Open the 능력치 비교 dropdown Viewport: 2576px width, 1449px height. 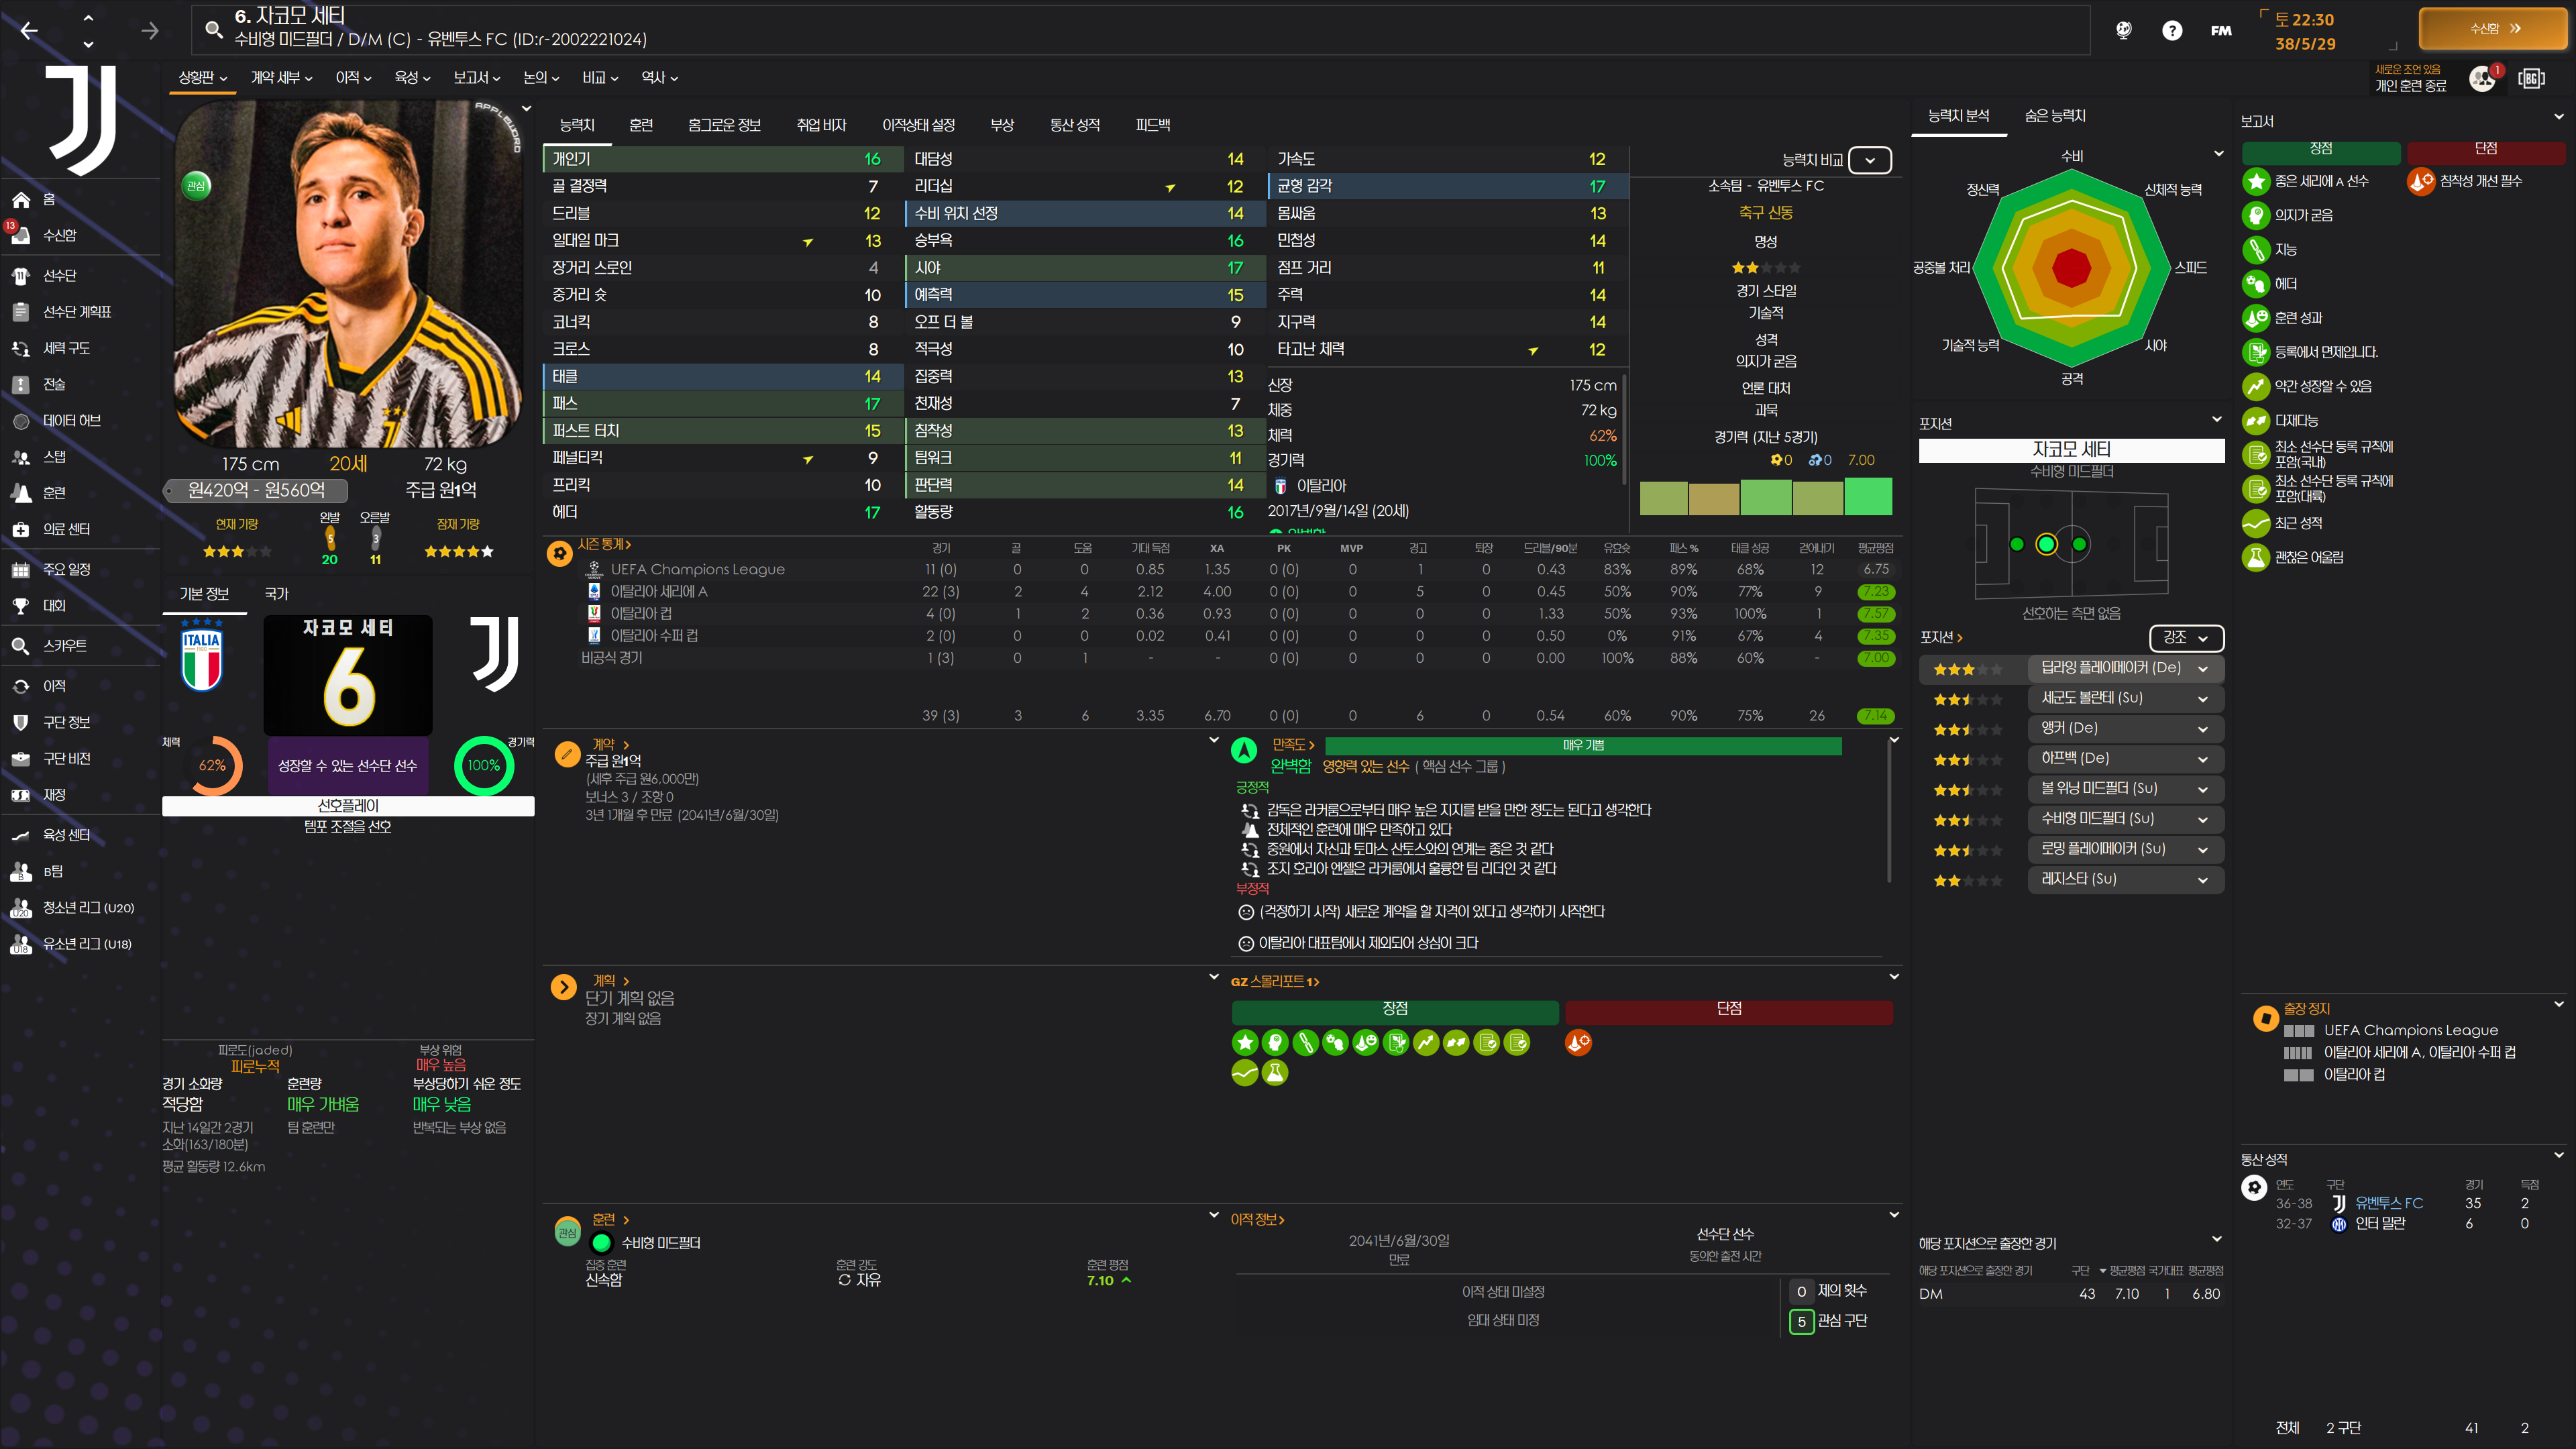pyautogui.click(x=1869, y=160)
